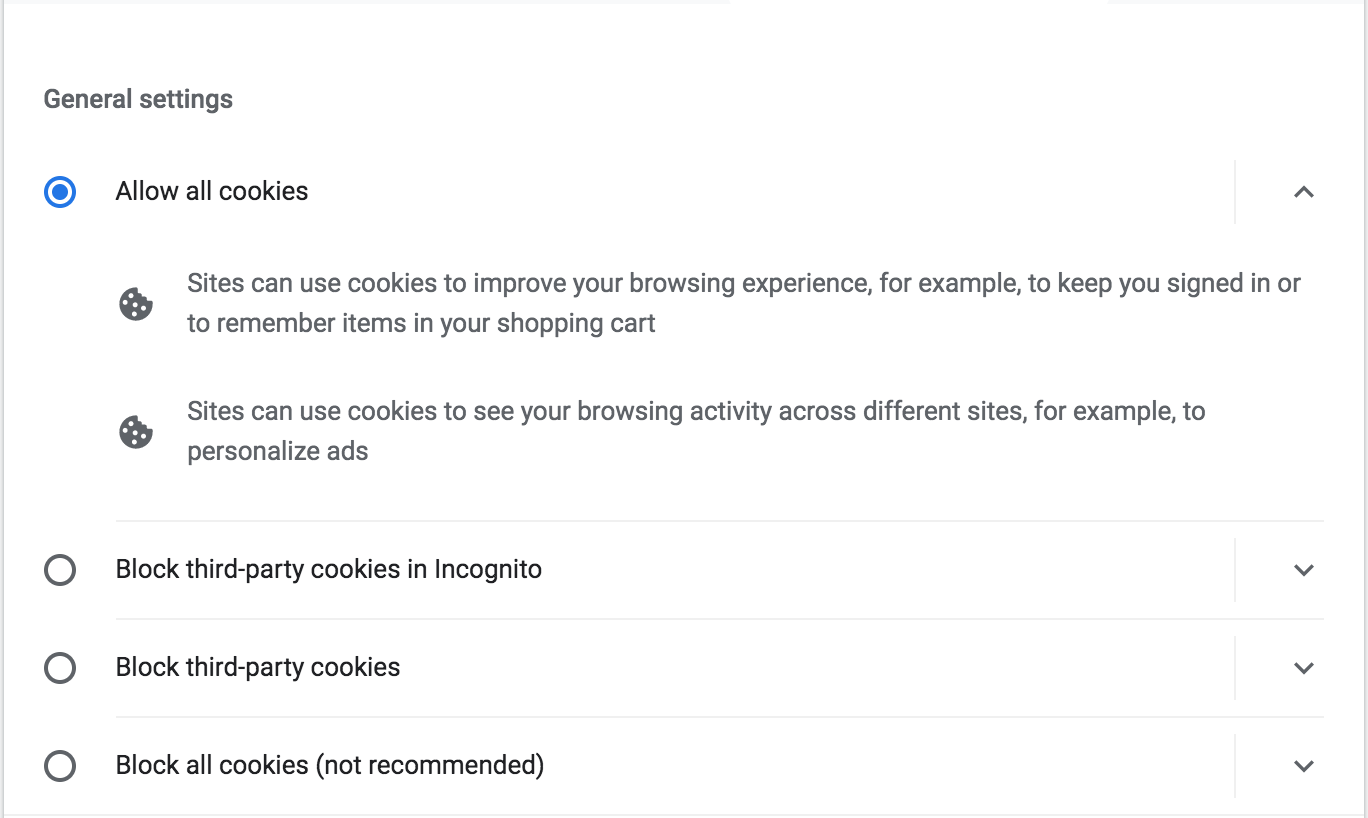Click the 'Block third-party cookies' label text
Viewport: 1368px width, 818px height.
[258, 667]
